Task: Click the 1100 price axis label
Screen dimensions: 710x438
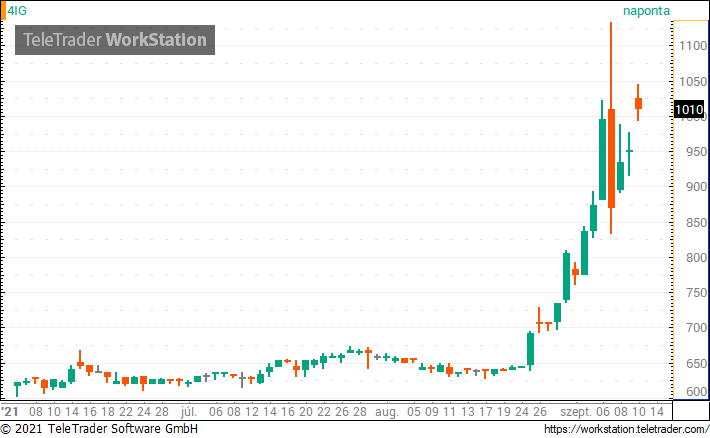Action: (693, 46)
